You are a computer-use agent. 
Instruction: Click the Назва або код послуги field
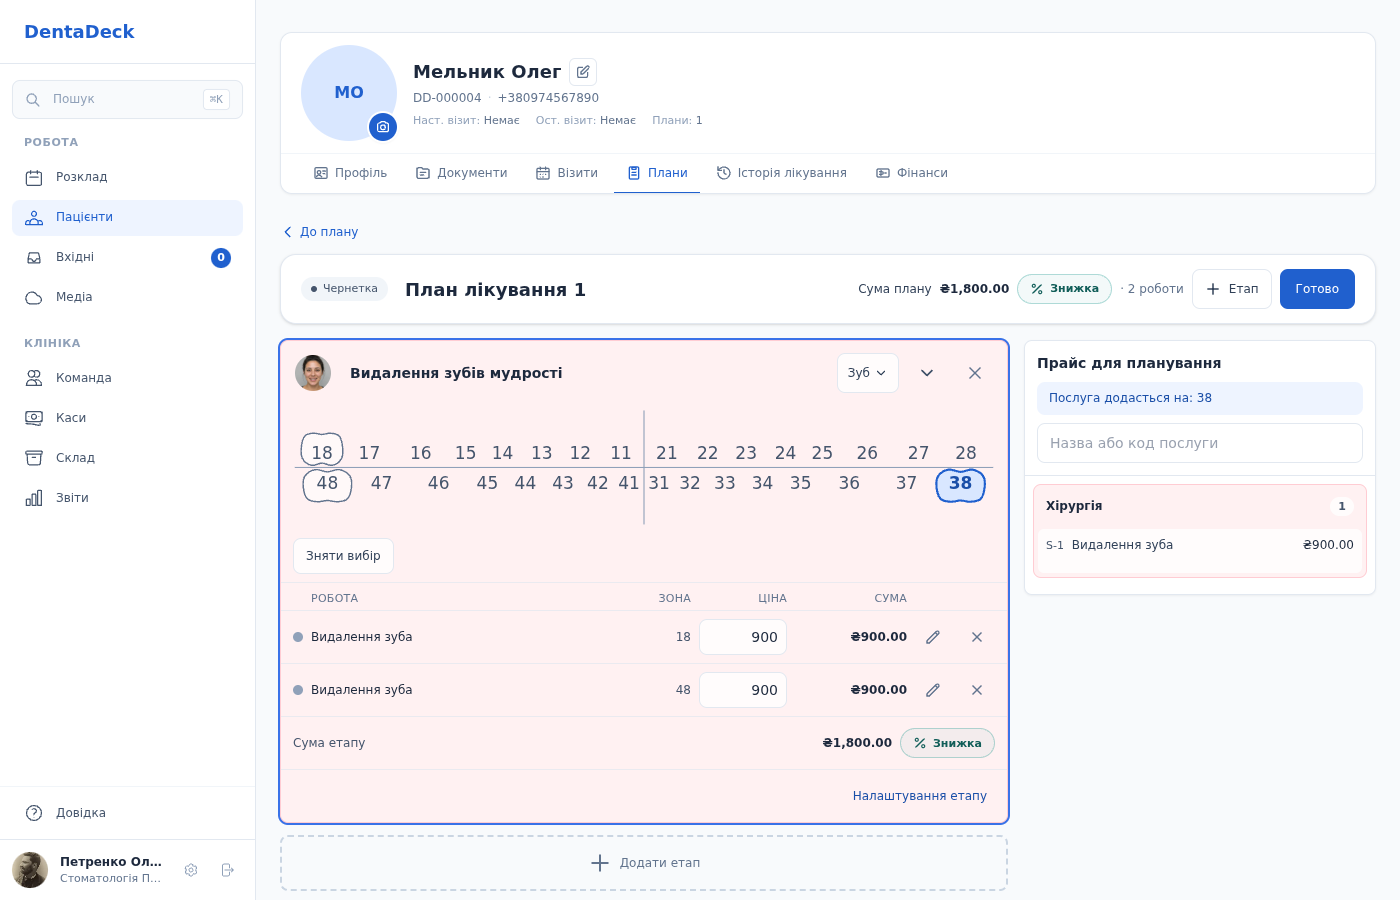pos(1200,443)
